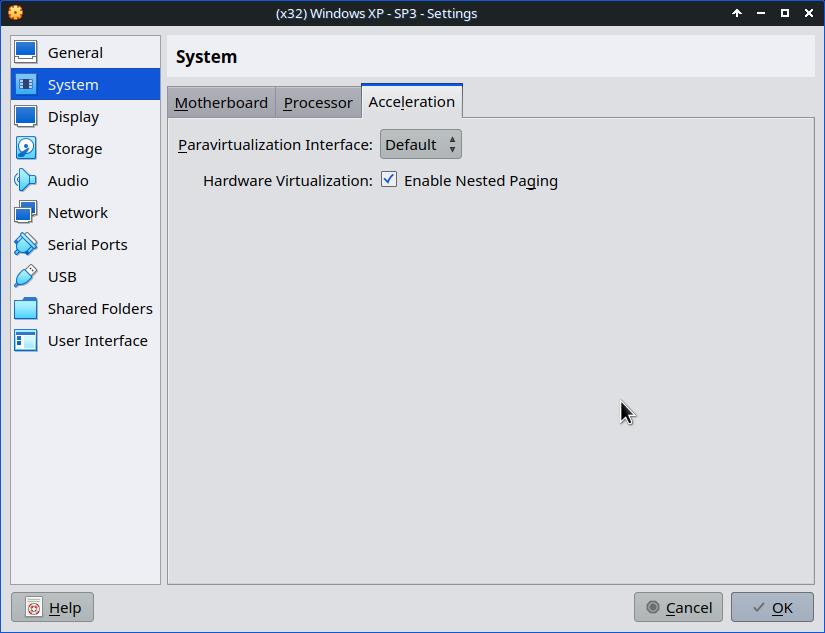Click the VirtualBox settings gear icon in titlebar
This screenshot has height=633, width=825.
15,13
